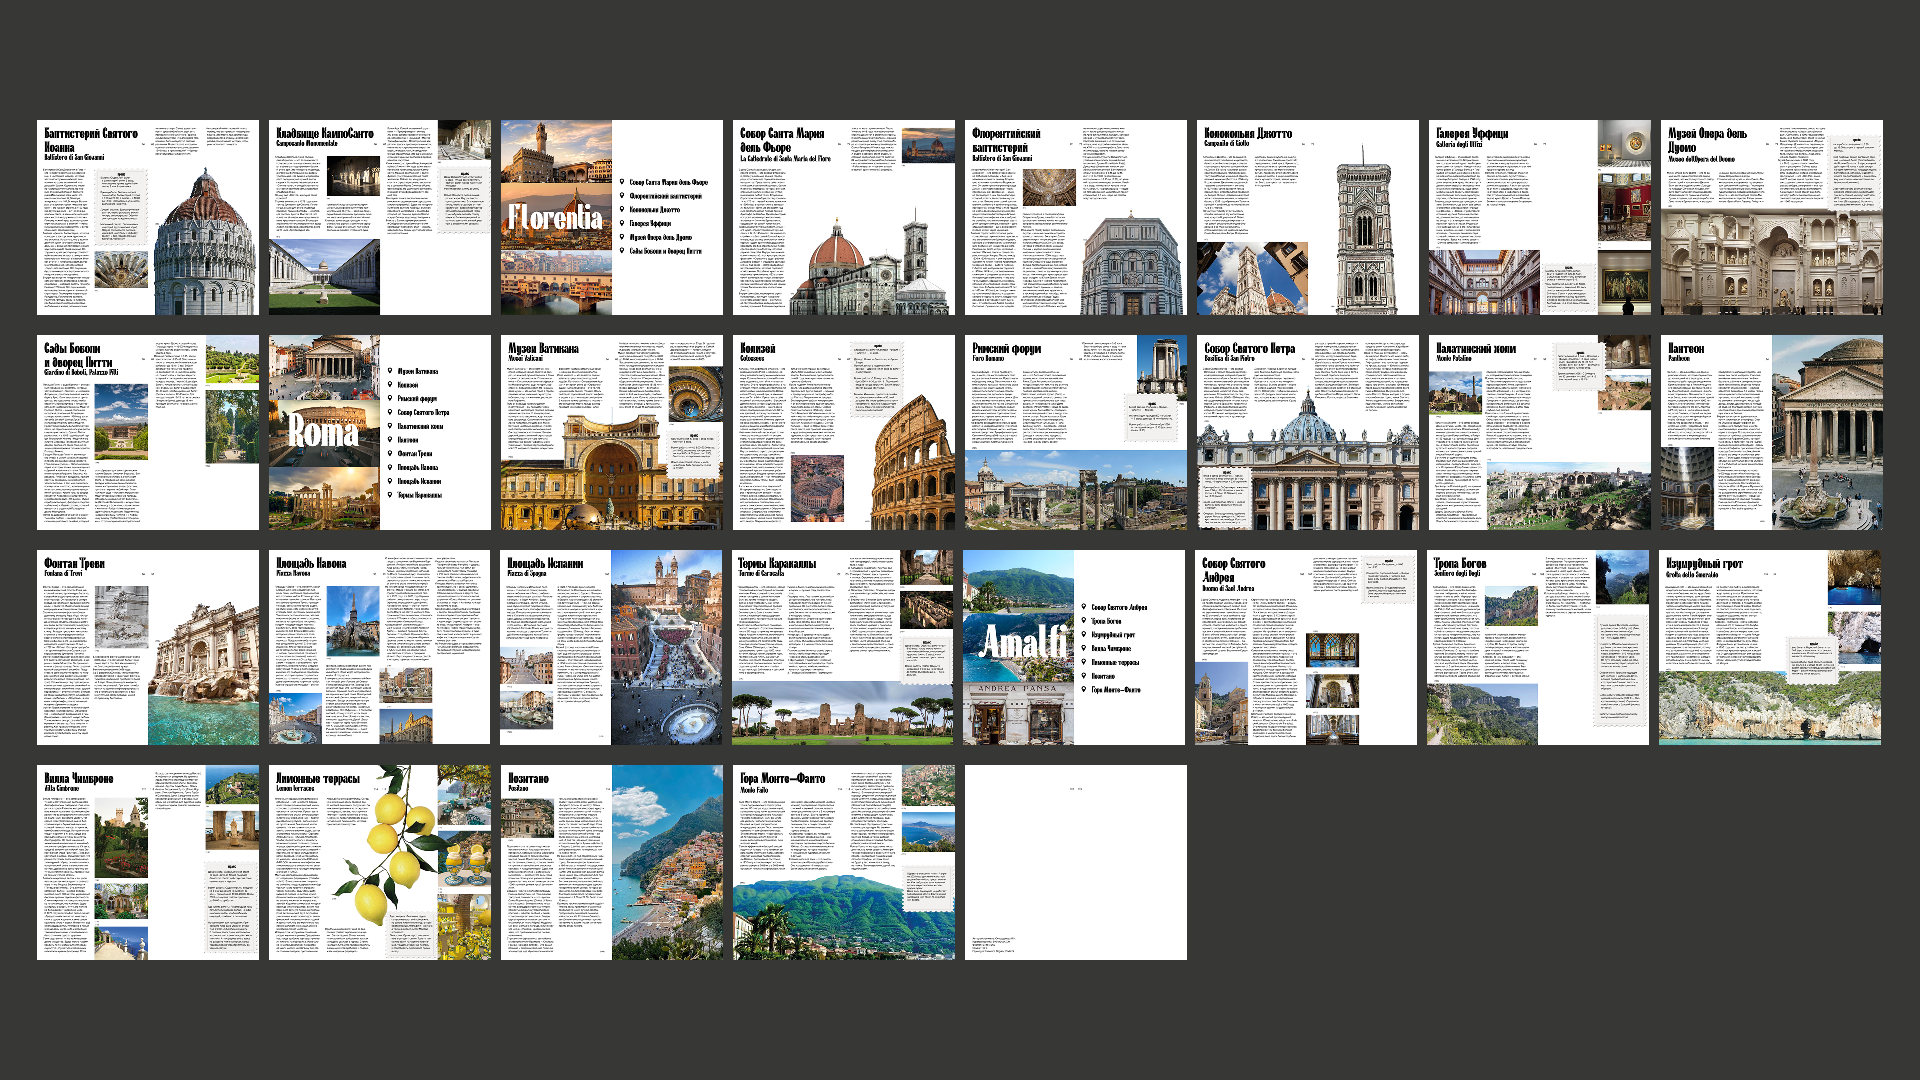Click the pin icon beside Музеи Ватикана entry
Screen dimensions: 1920x1080
390,371
